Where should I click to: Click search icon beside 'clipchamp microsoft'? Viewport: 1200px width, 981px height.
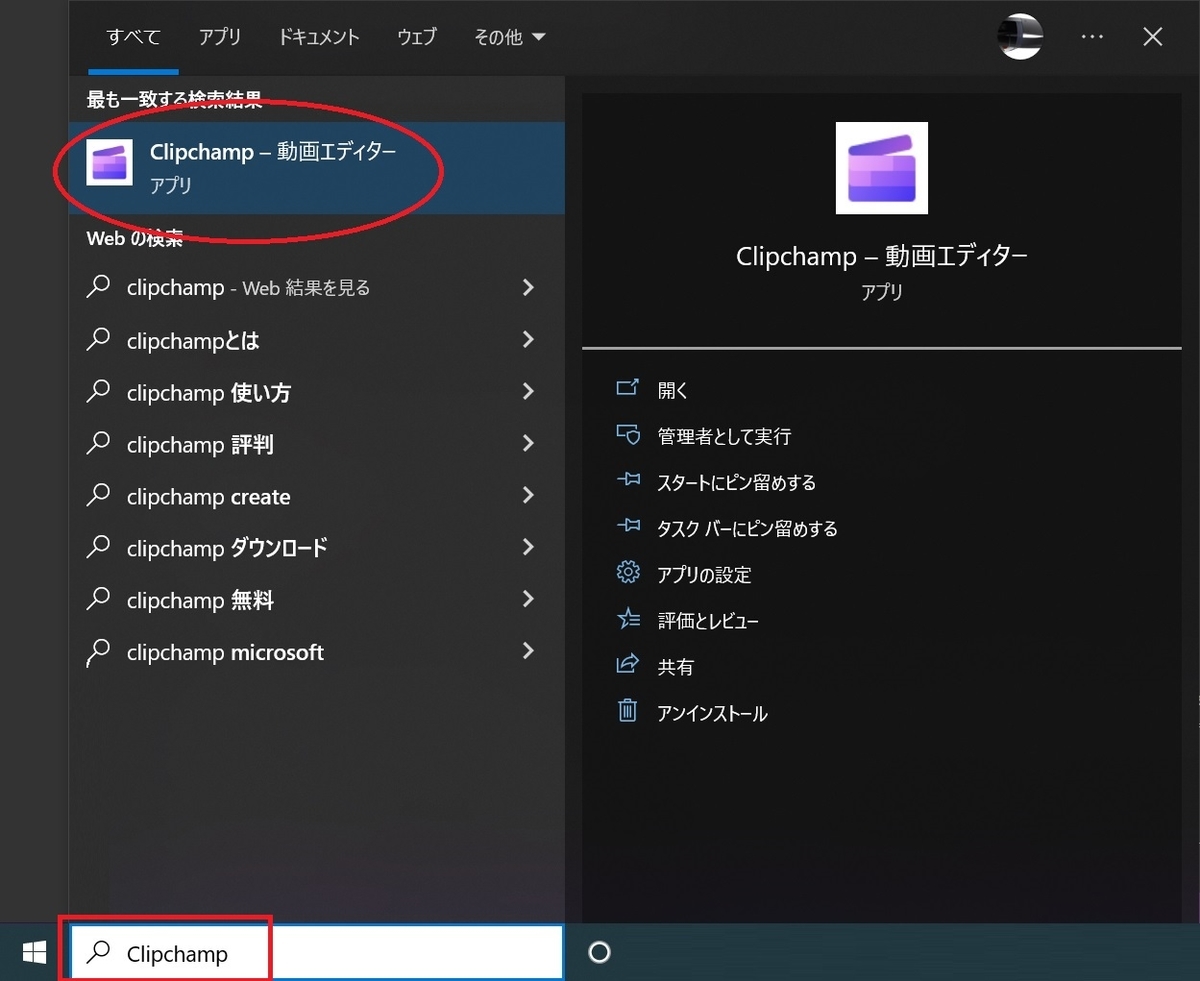(x=98, y=652)
